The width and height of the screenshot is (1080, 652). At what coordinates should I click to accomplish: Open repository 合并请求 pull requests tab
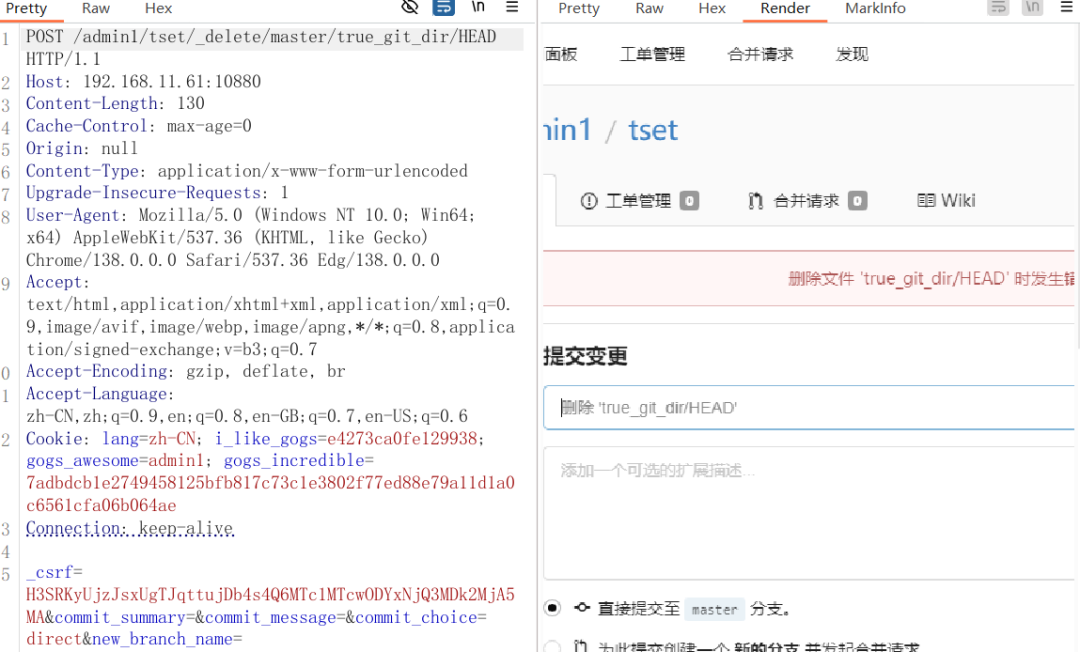807,201
